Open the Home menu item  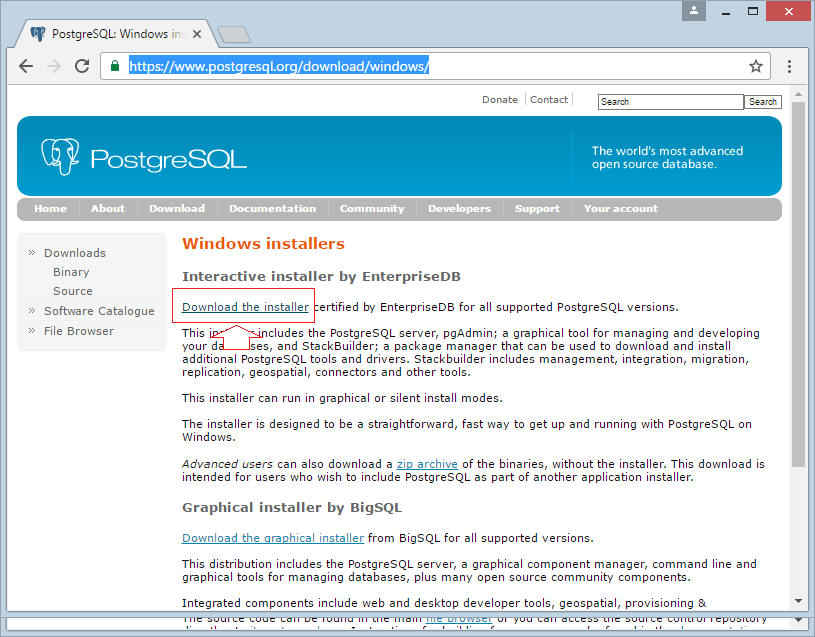(50, 208)
